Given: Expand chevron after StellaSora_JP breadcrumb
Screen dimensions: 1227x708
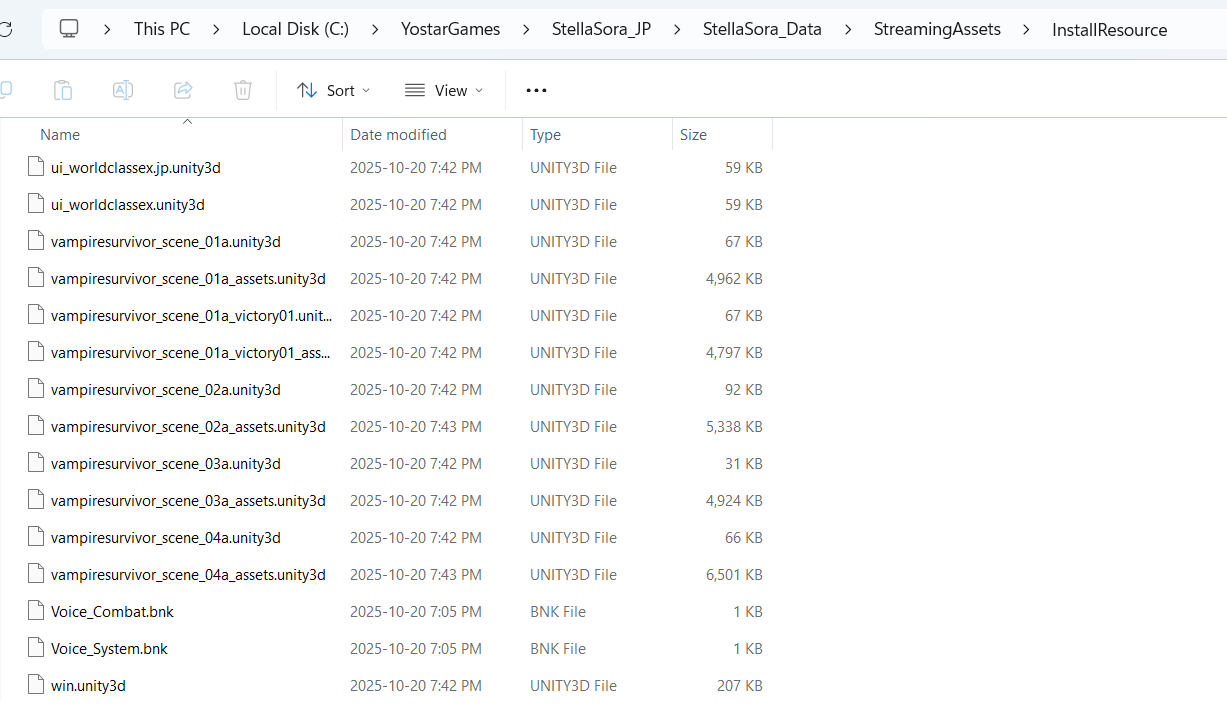Looking at the screenshot, I should click(x=677, y=29).
